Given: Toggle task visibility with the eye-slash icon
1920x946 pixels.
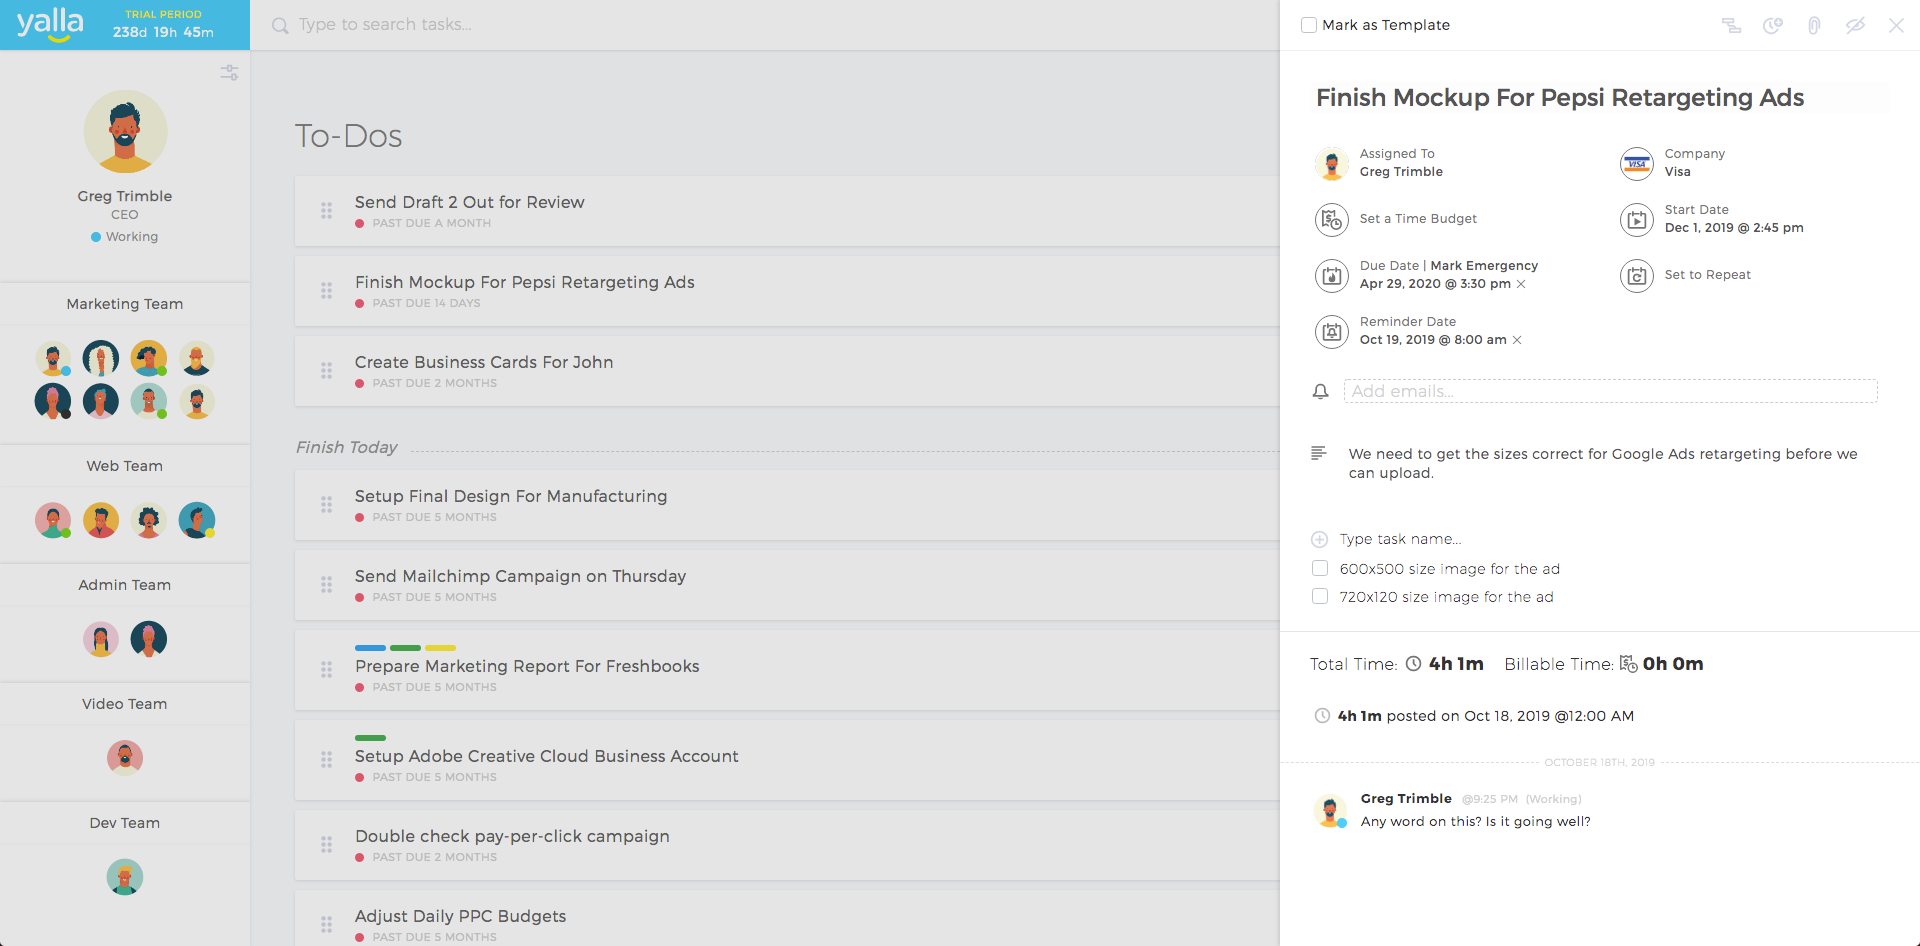Looking at the screenshot, I should click(1856, 25).
